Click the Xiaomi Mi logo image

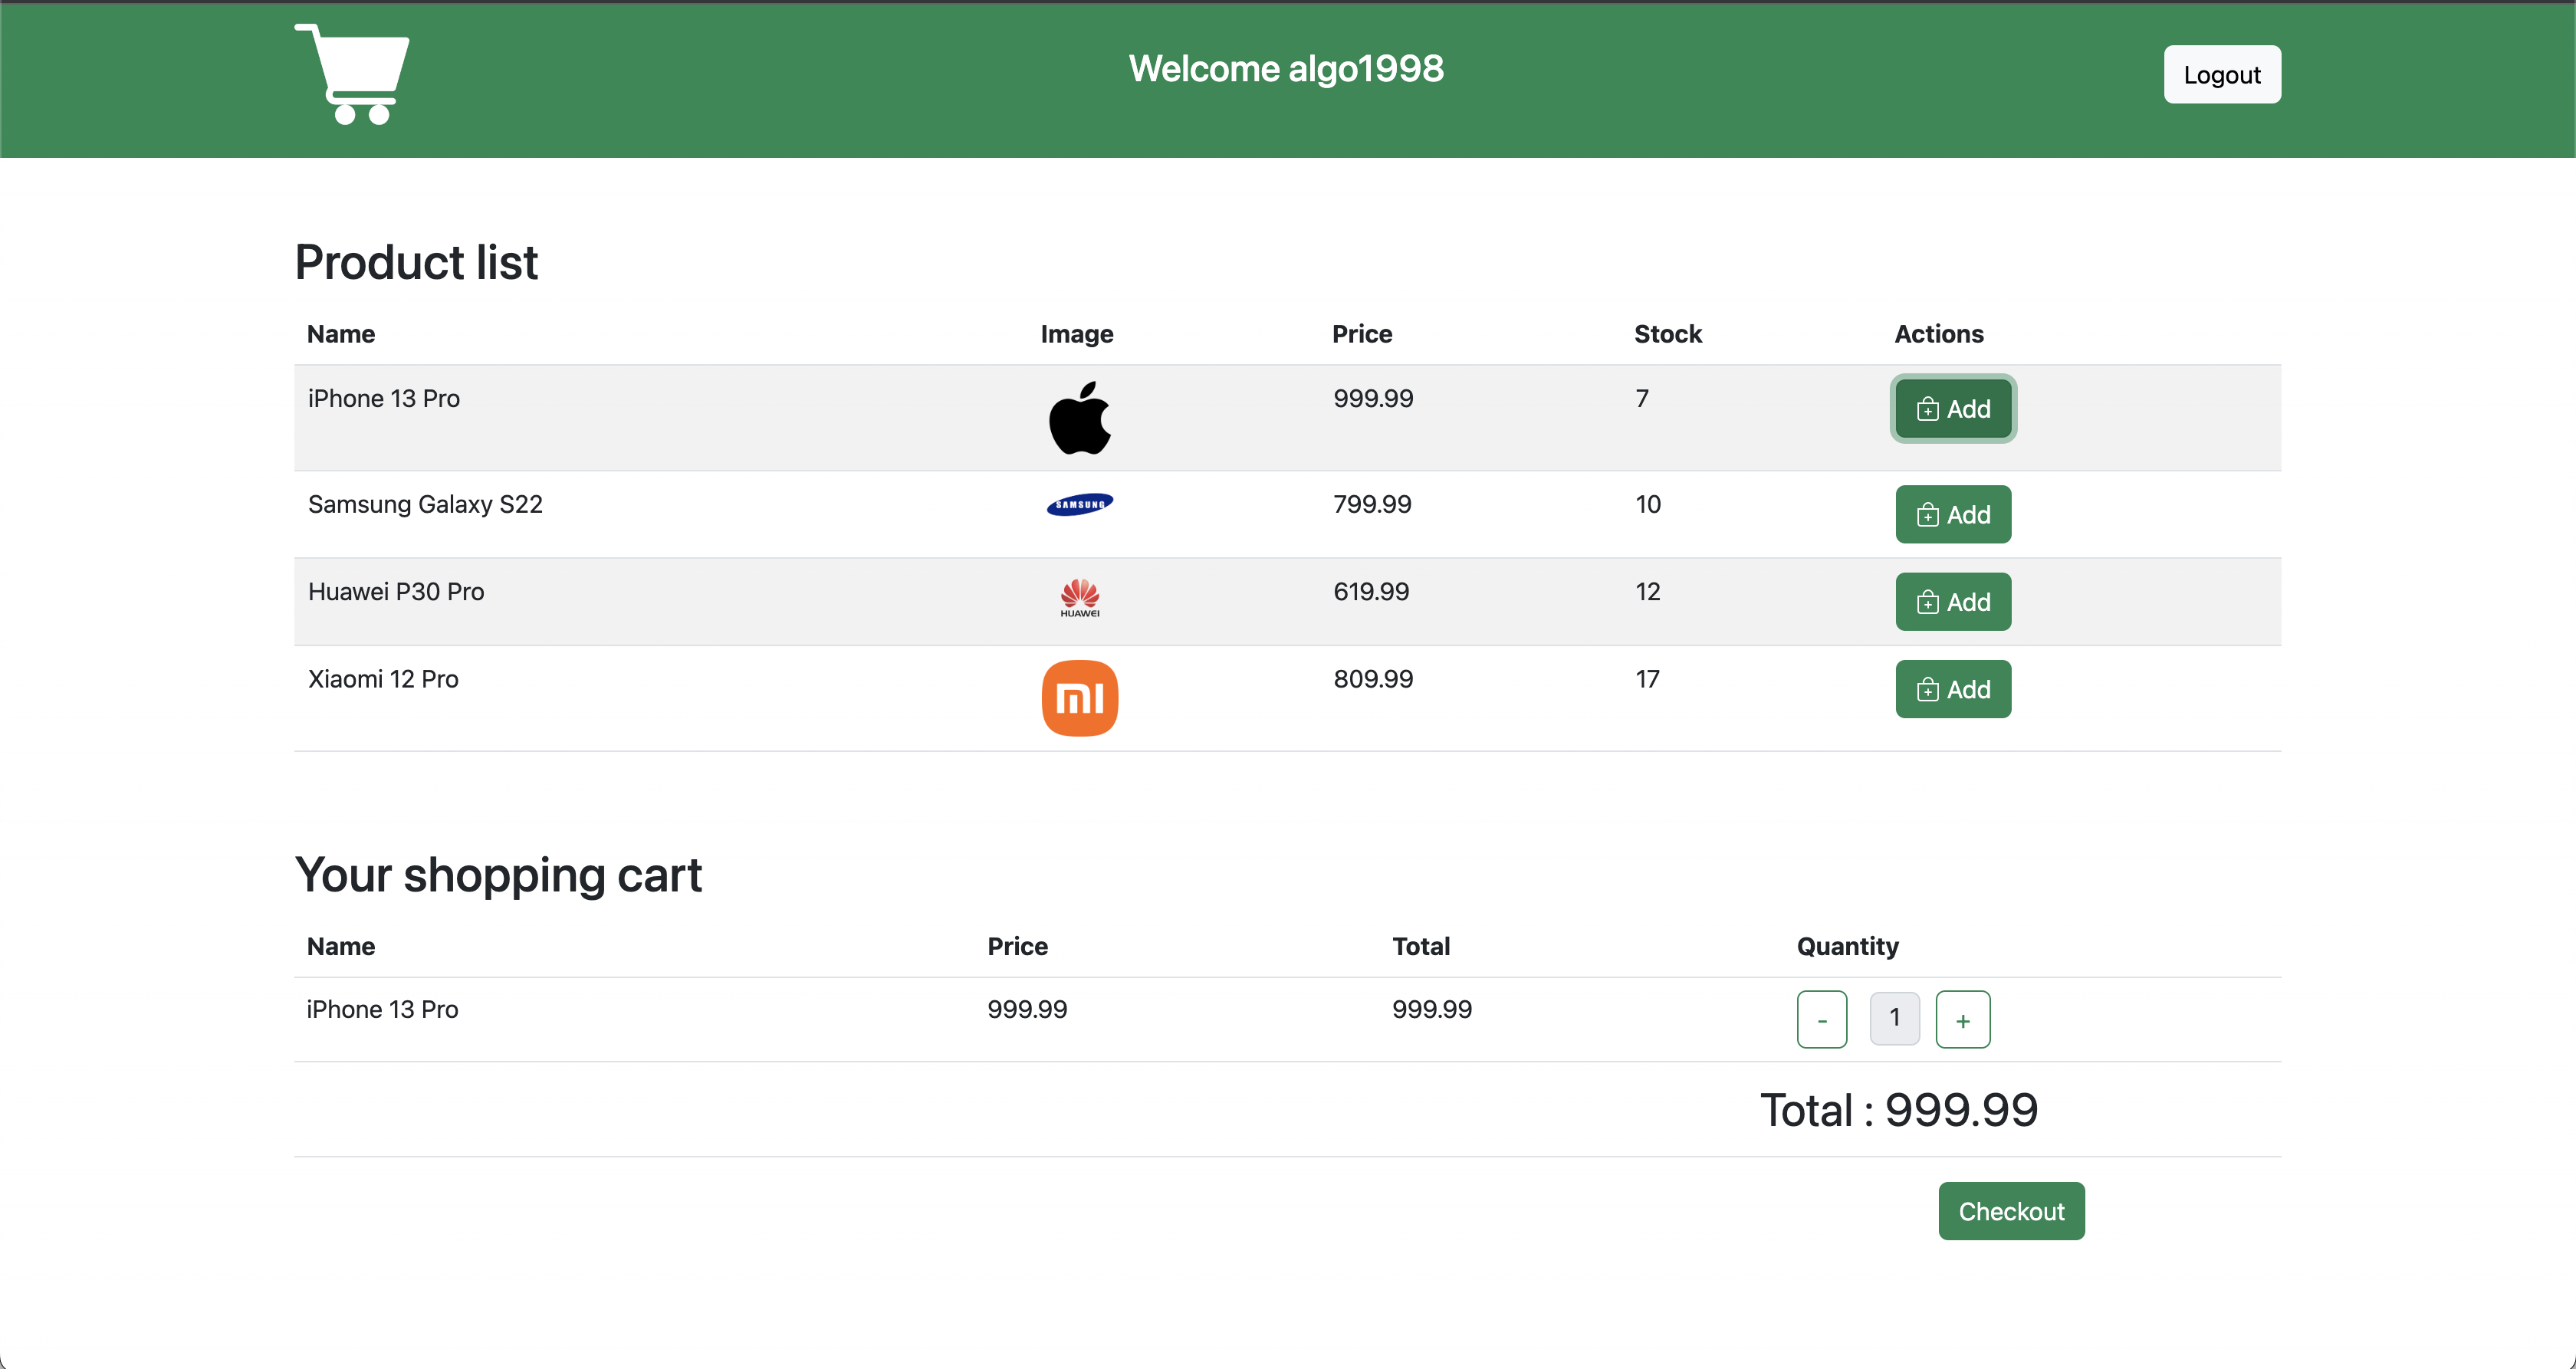click(x=1080, y=698)
